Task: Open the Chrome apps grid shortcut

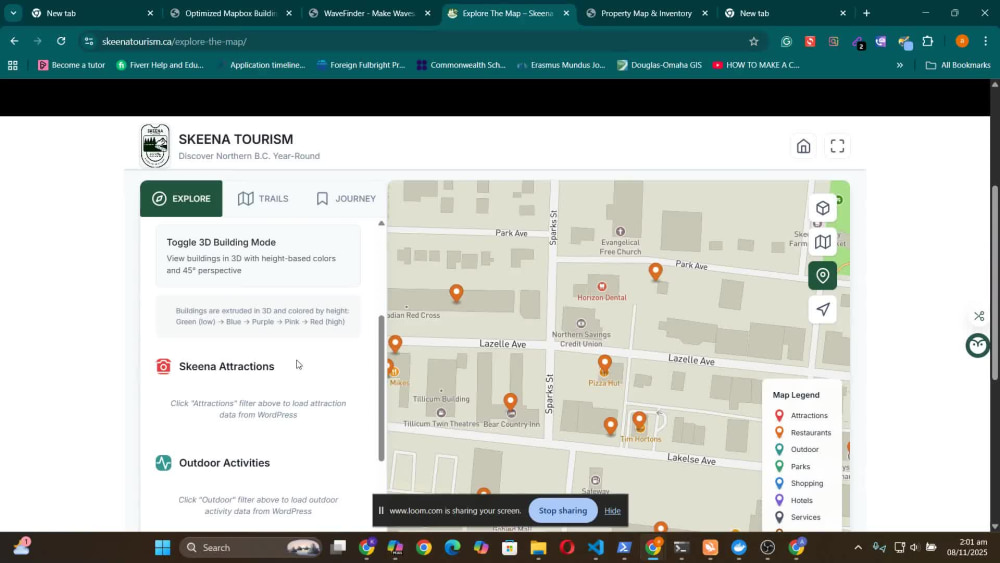Action: (13, 65)
